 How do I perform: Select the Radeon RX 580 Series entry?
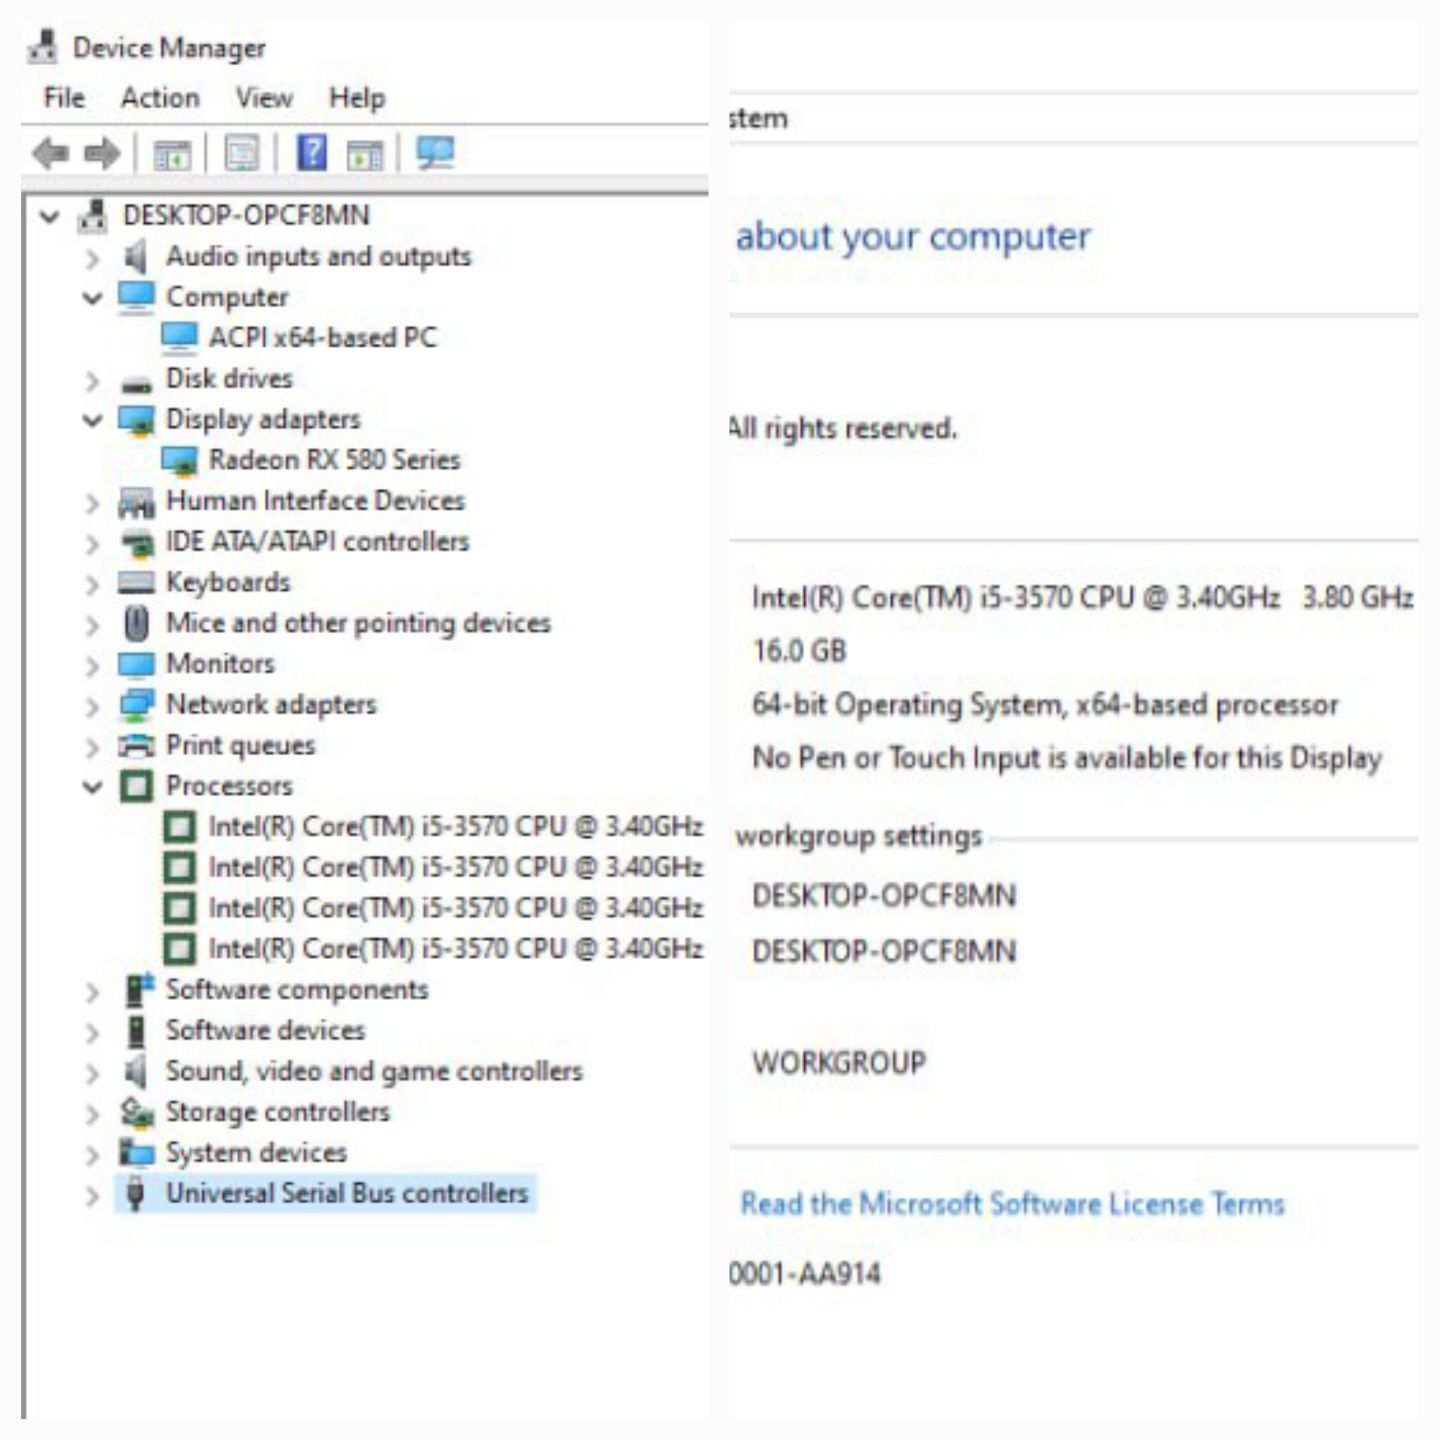click(335, 460)
